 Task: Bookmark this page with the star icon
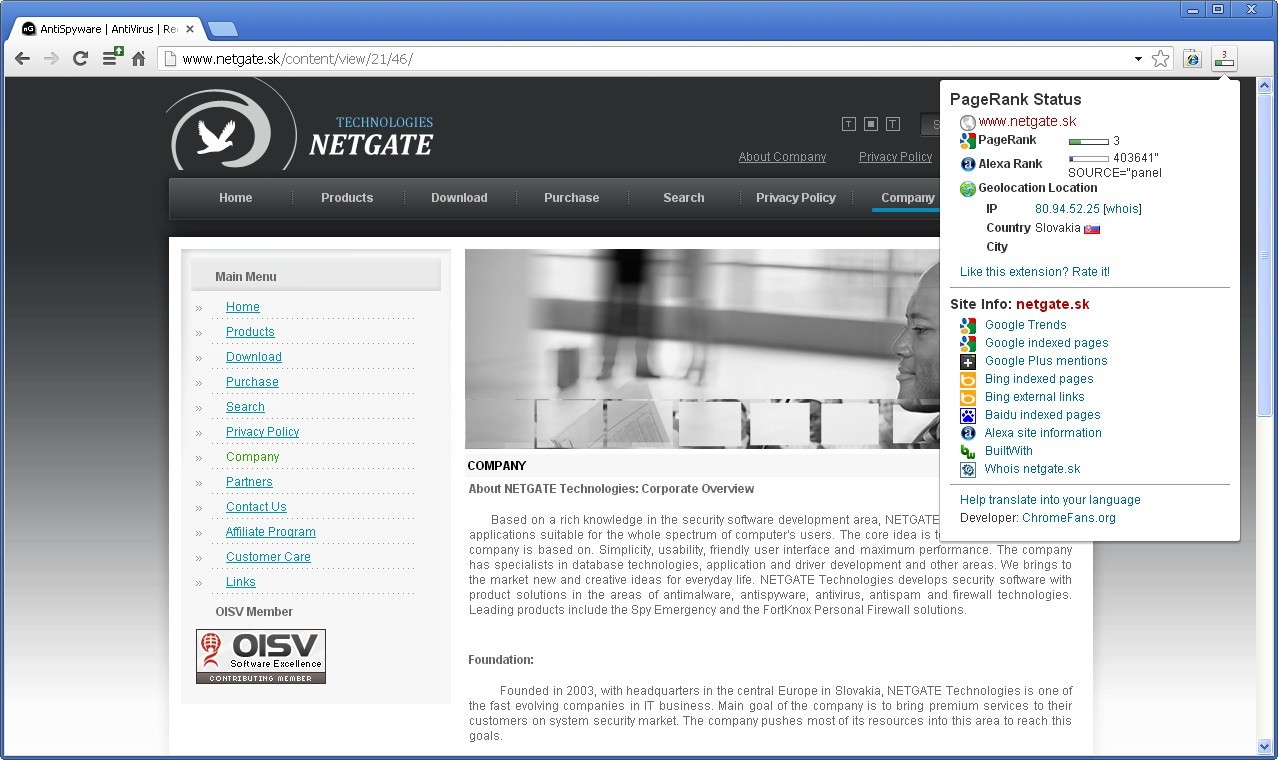(x=1160, y=59)
